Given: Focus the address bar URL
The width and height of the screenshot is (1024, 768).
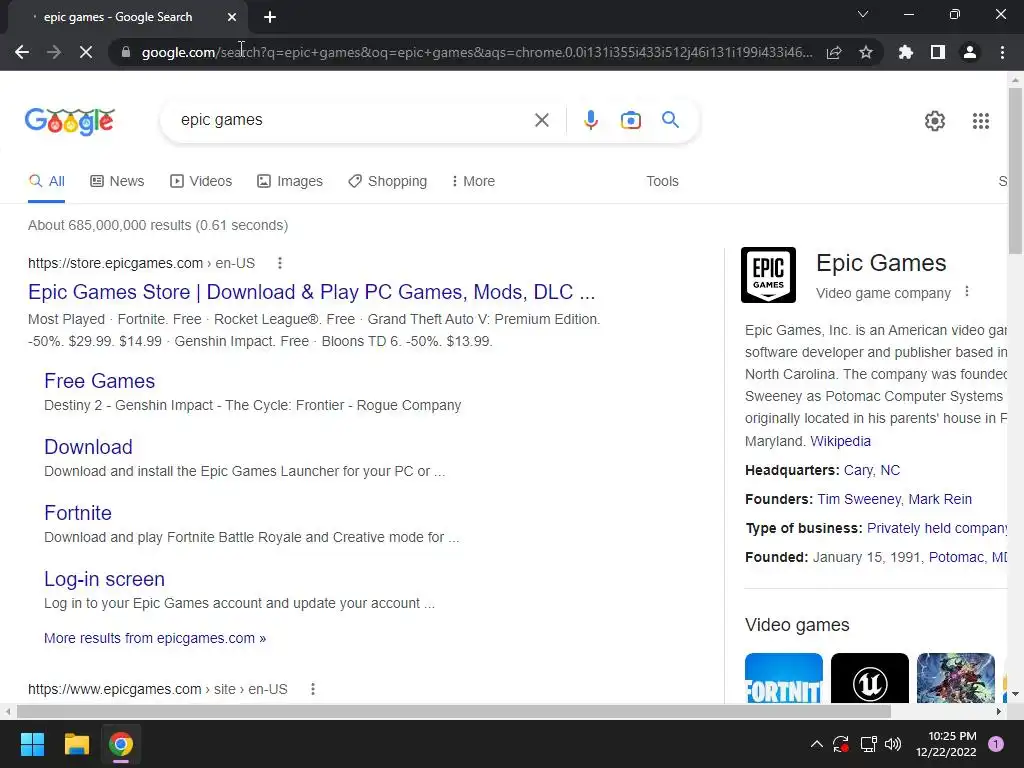Looking at the screenshot, I should 477,52.
